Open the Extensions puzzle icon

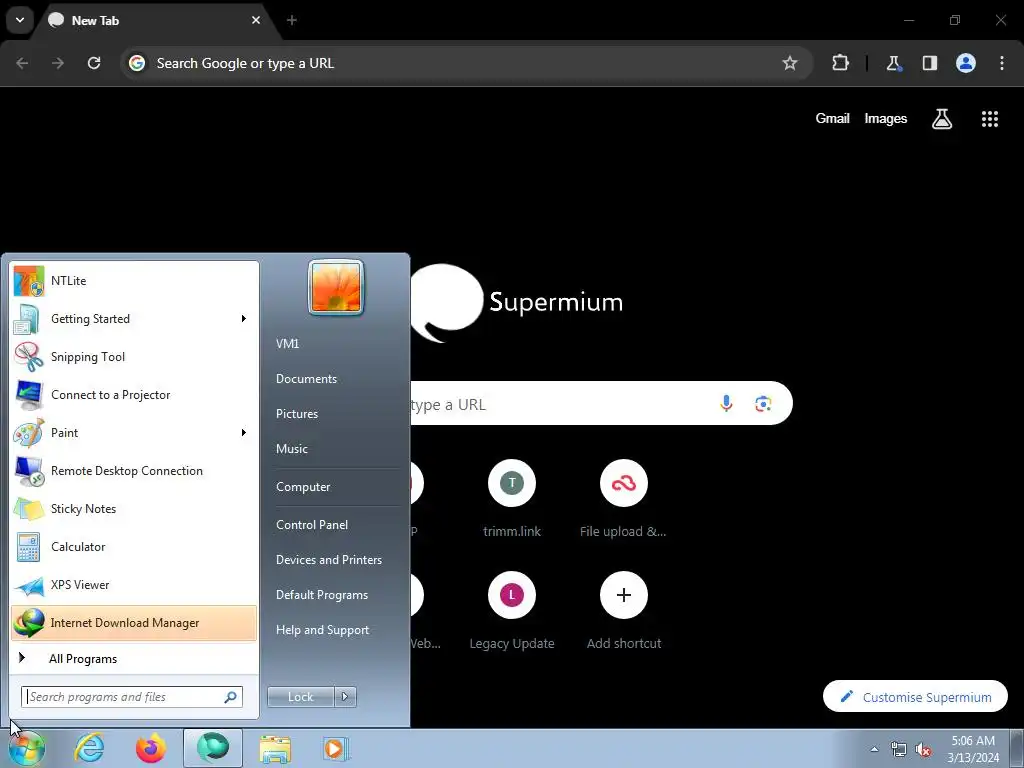pos(840,63)
